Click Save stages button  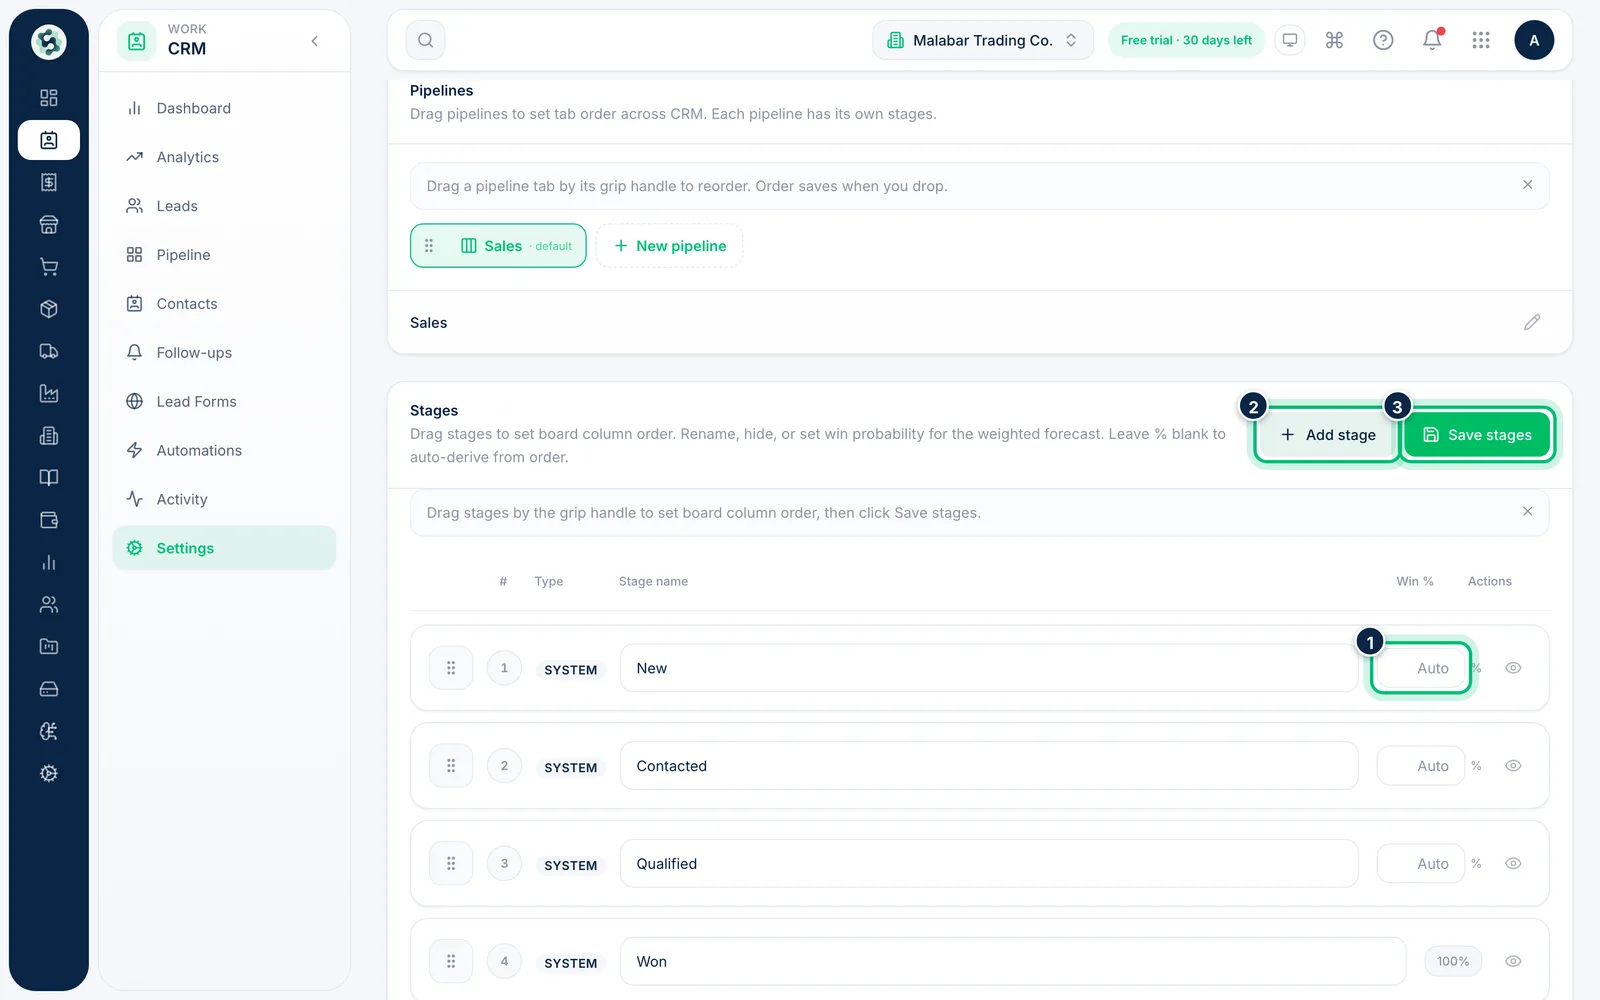pos(1477,435)
